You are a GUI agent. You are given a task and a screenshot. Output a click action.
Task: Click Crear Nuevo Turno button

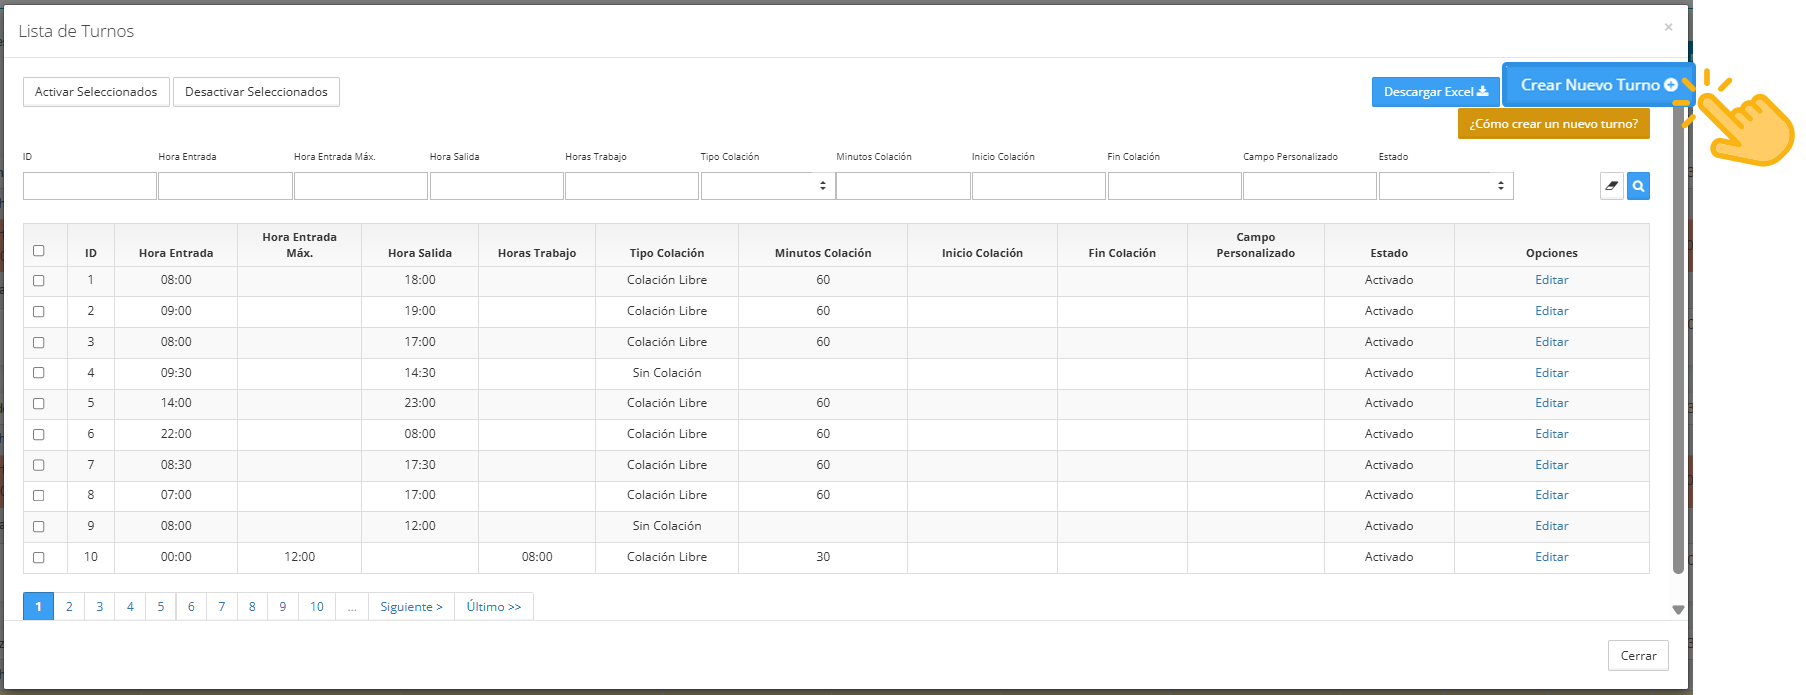pyautogui.click(x=1598, y=85)
